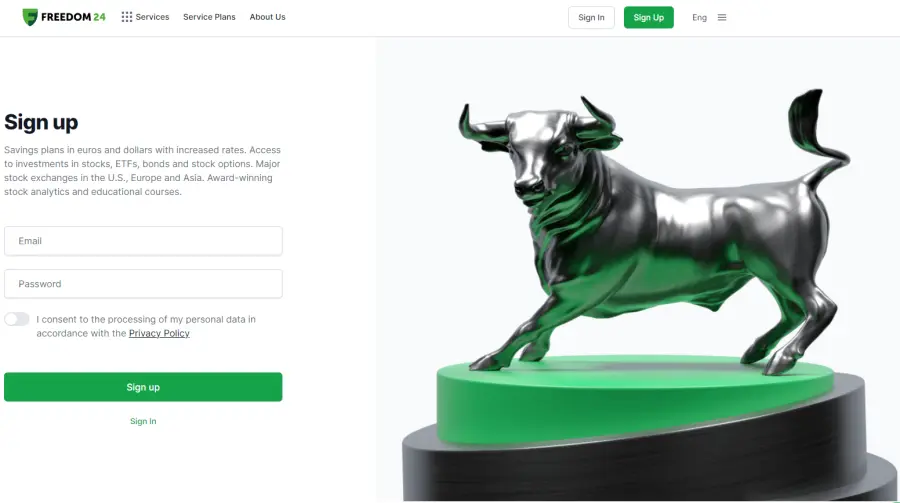
Task: Expand the Services menu label
Action: pos(152,17)
